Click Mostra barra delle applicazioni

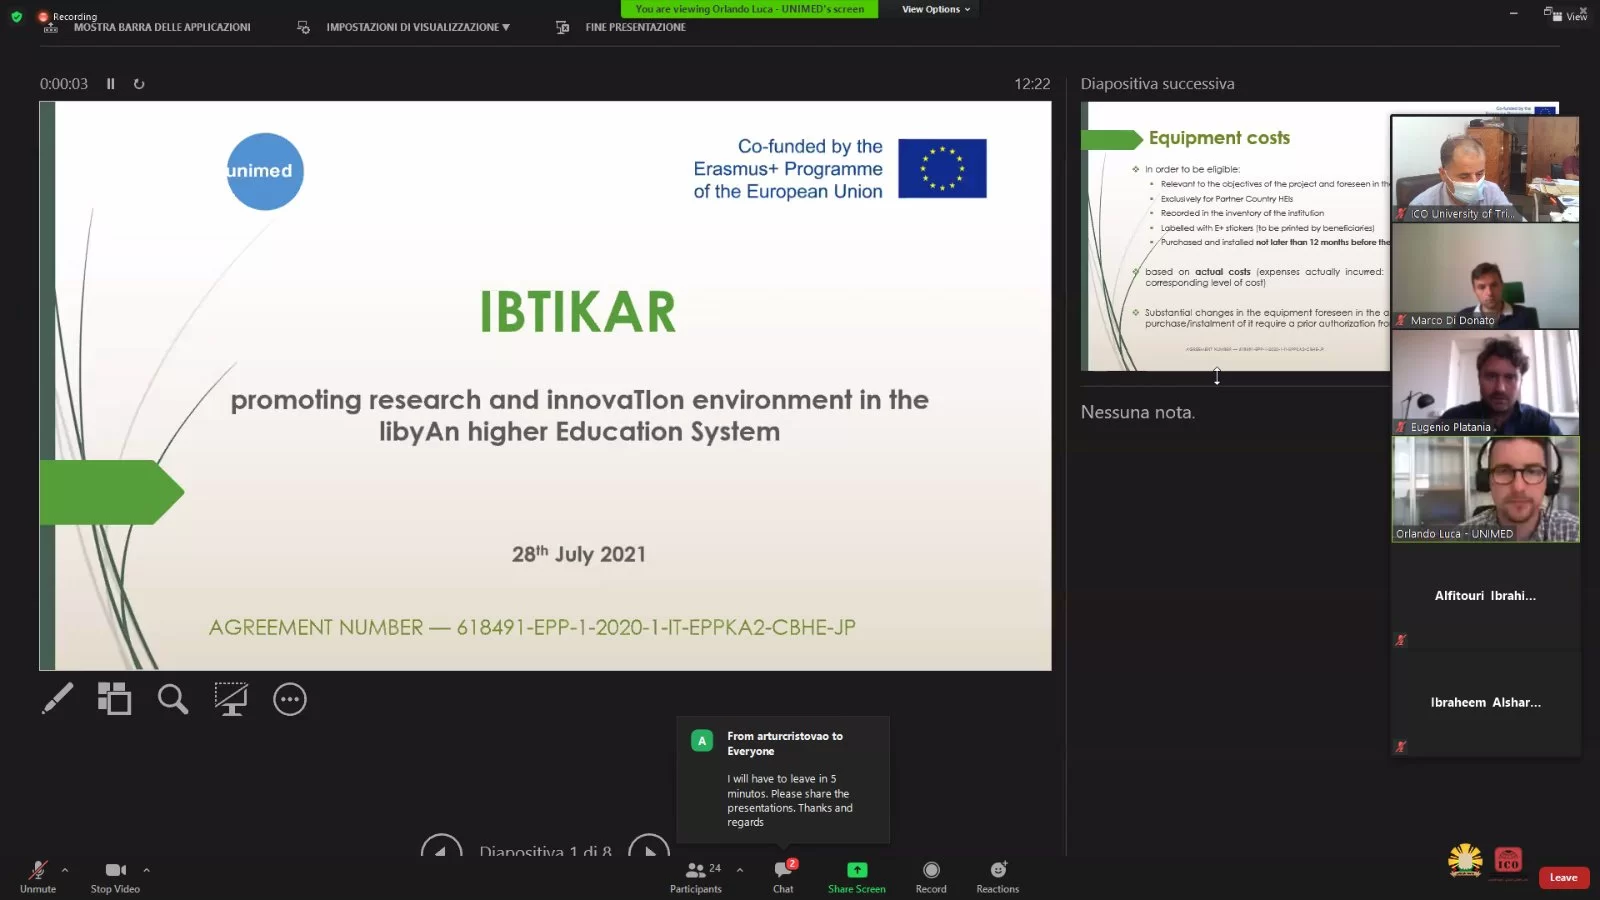coord(161,27)
